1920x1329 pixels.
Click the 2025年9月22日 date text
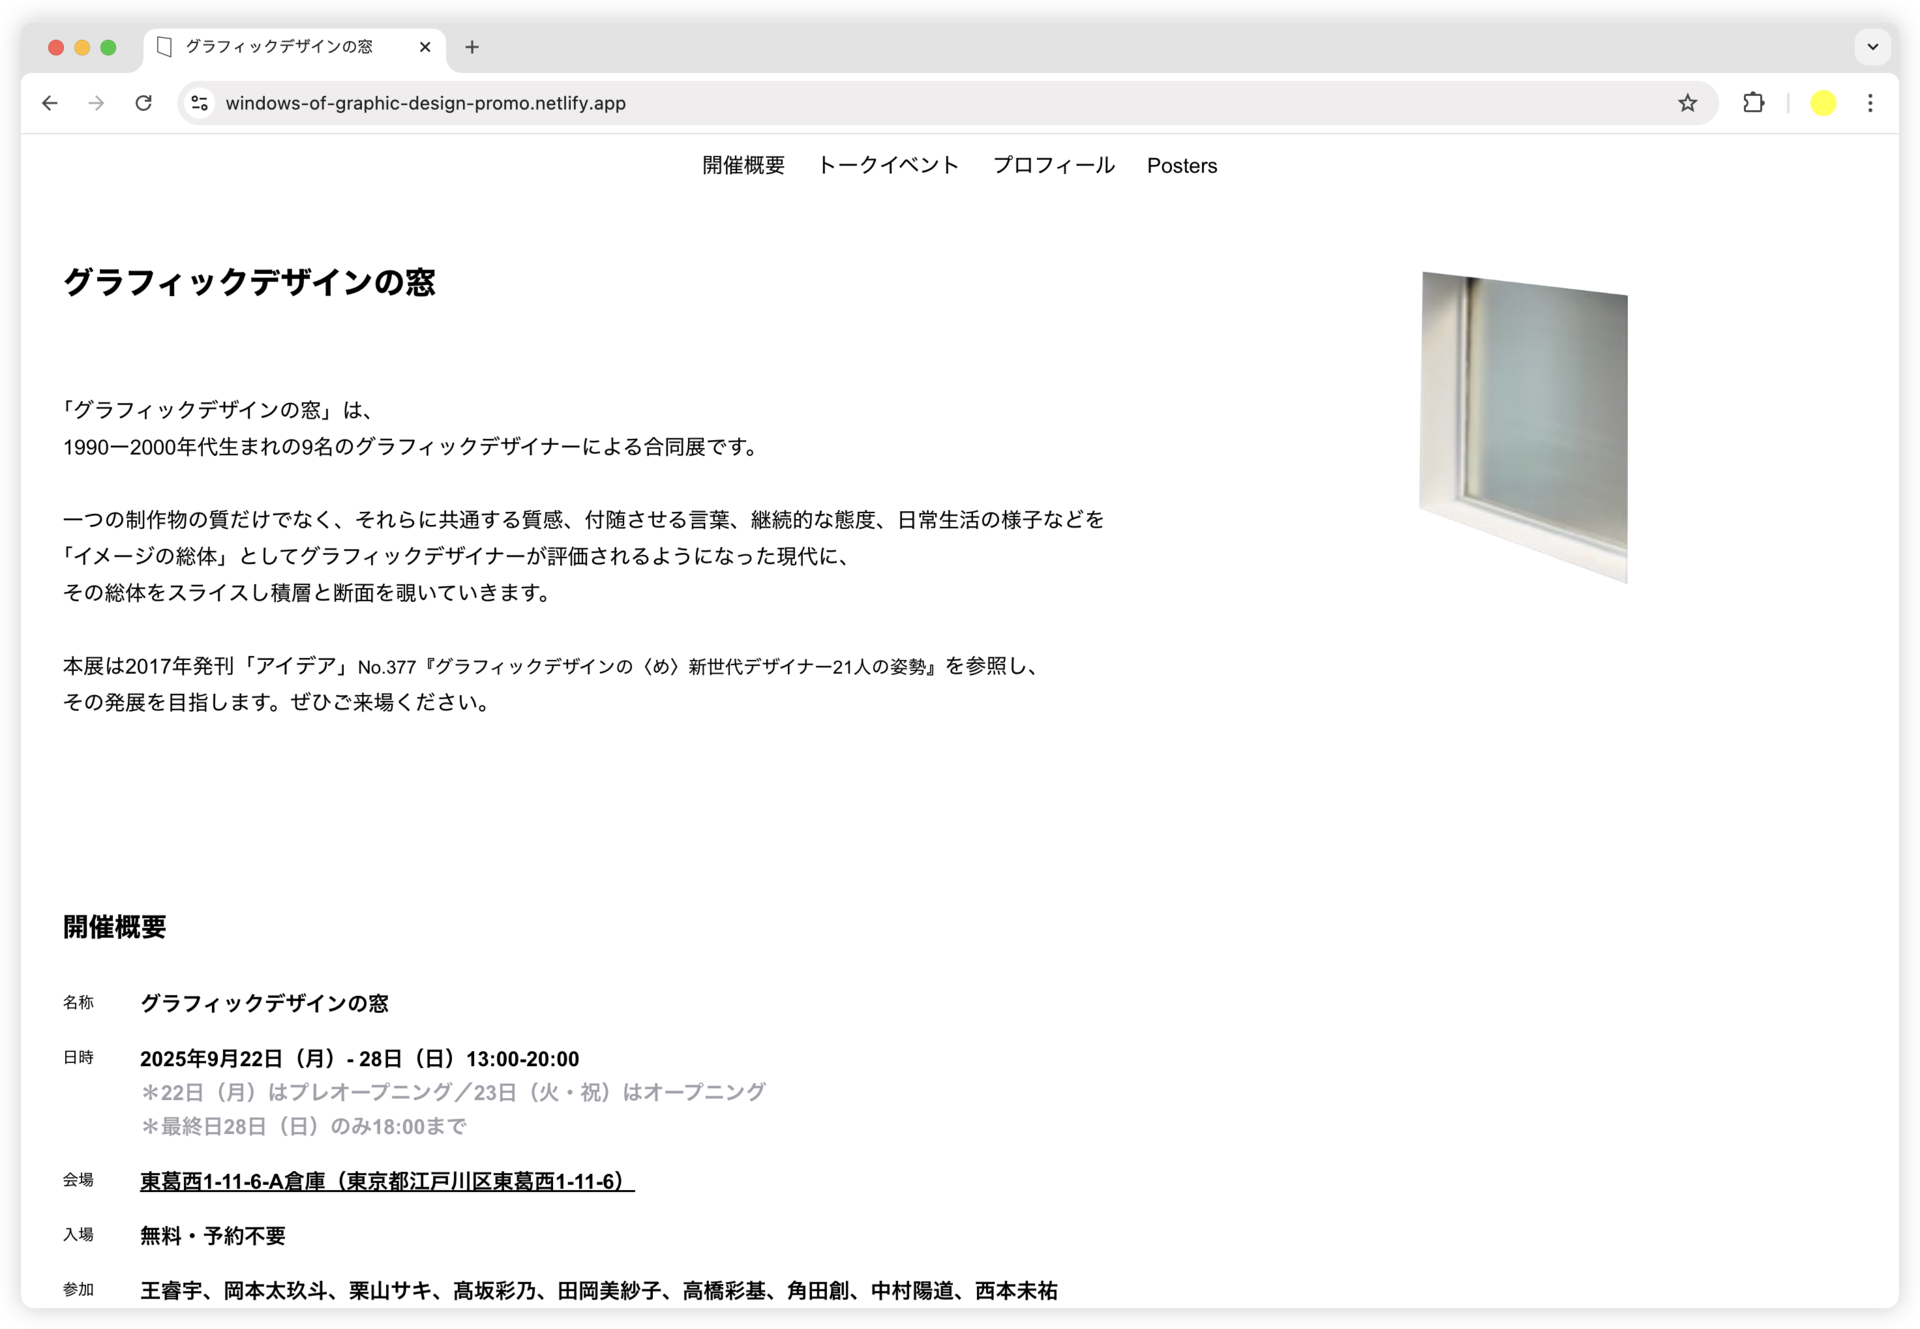click(359, 1059)
